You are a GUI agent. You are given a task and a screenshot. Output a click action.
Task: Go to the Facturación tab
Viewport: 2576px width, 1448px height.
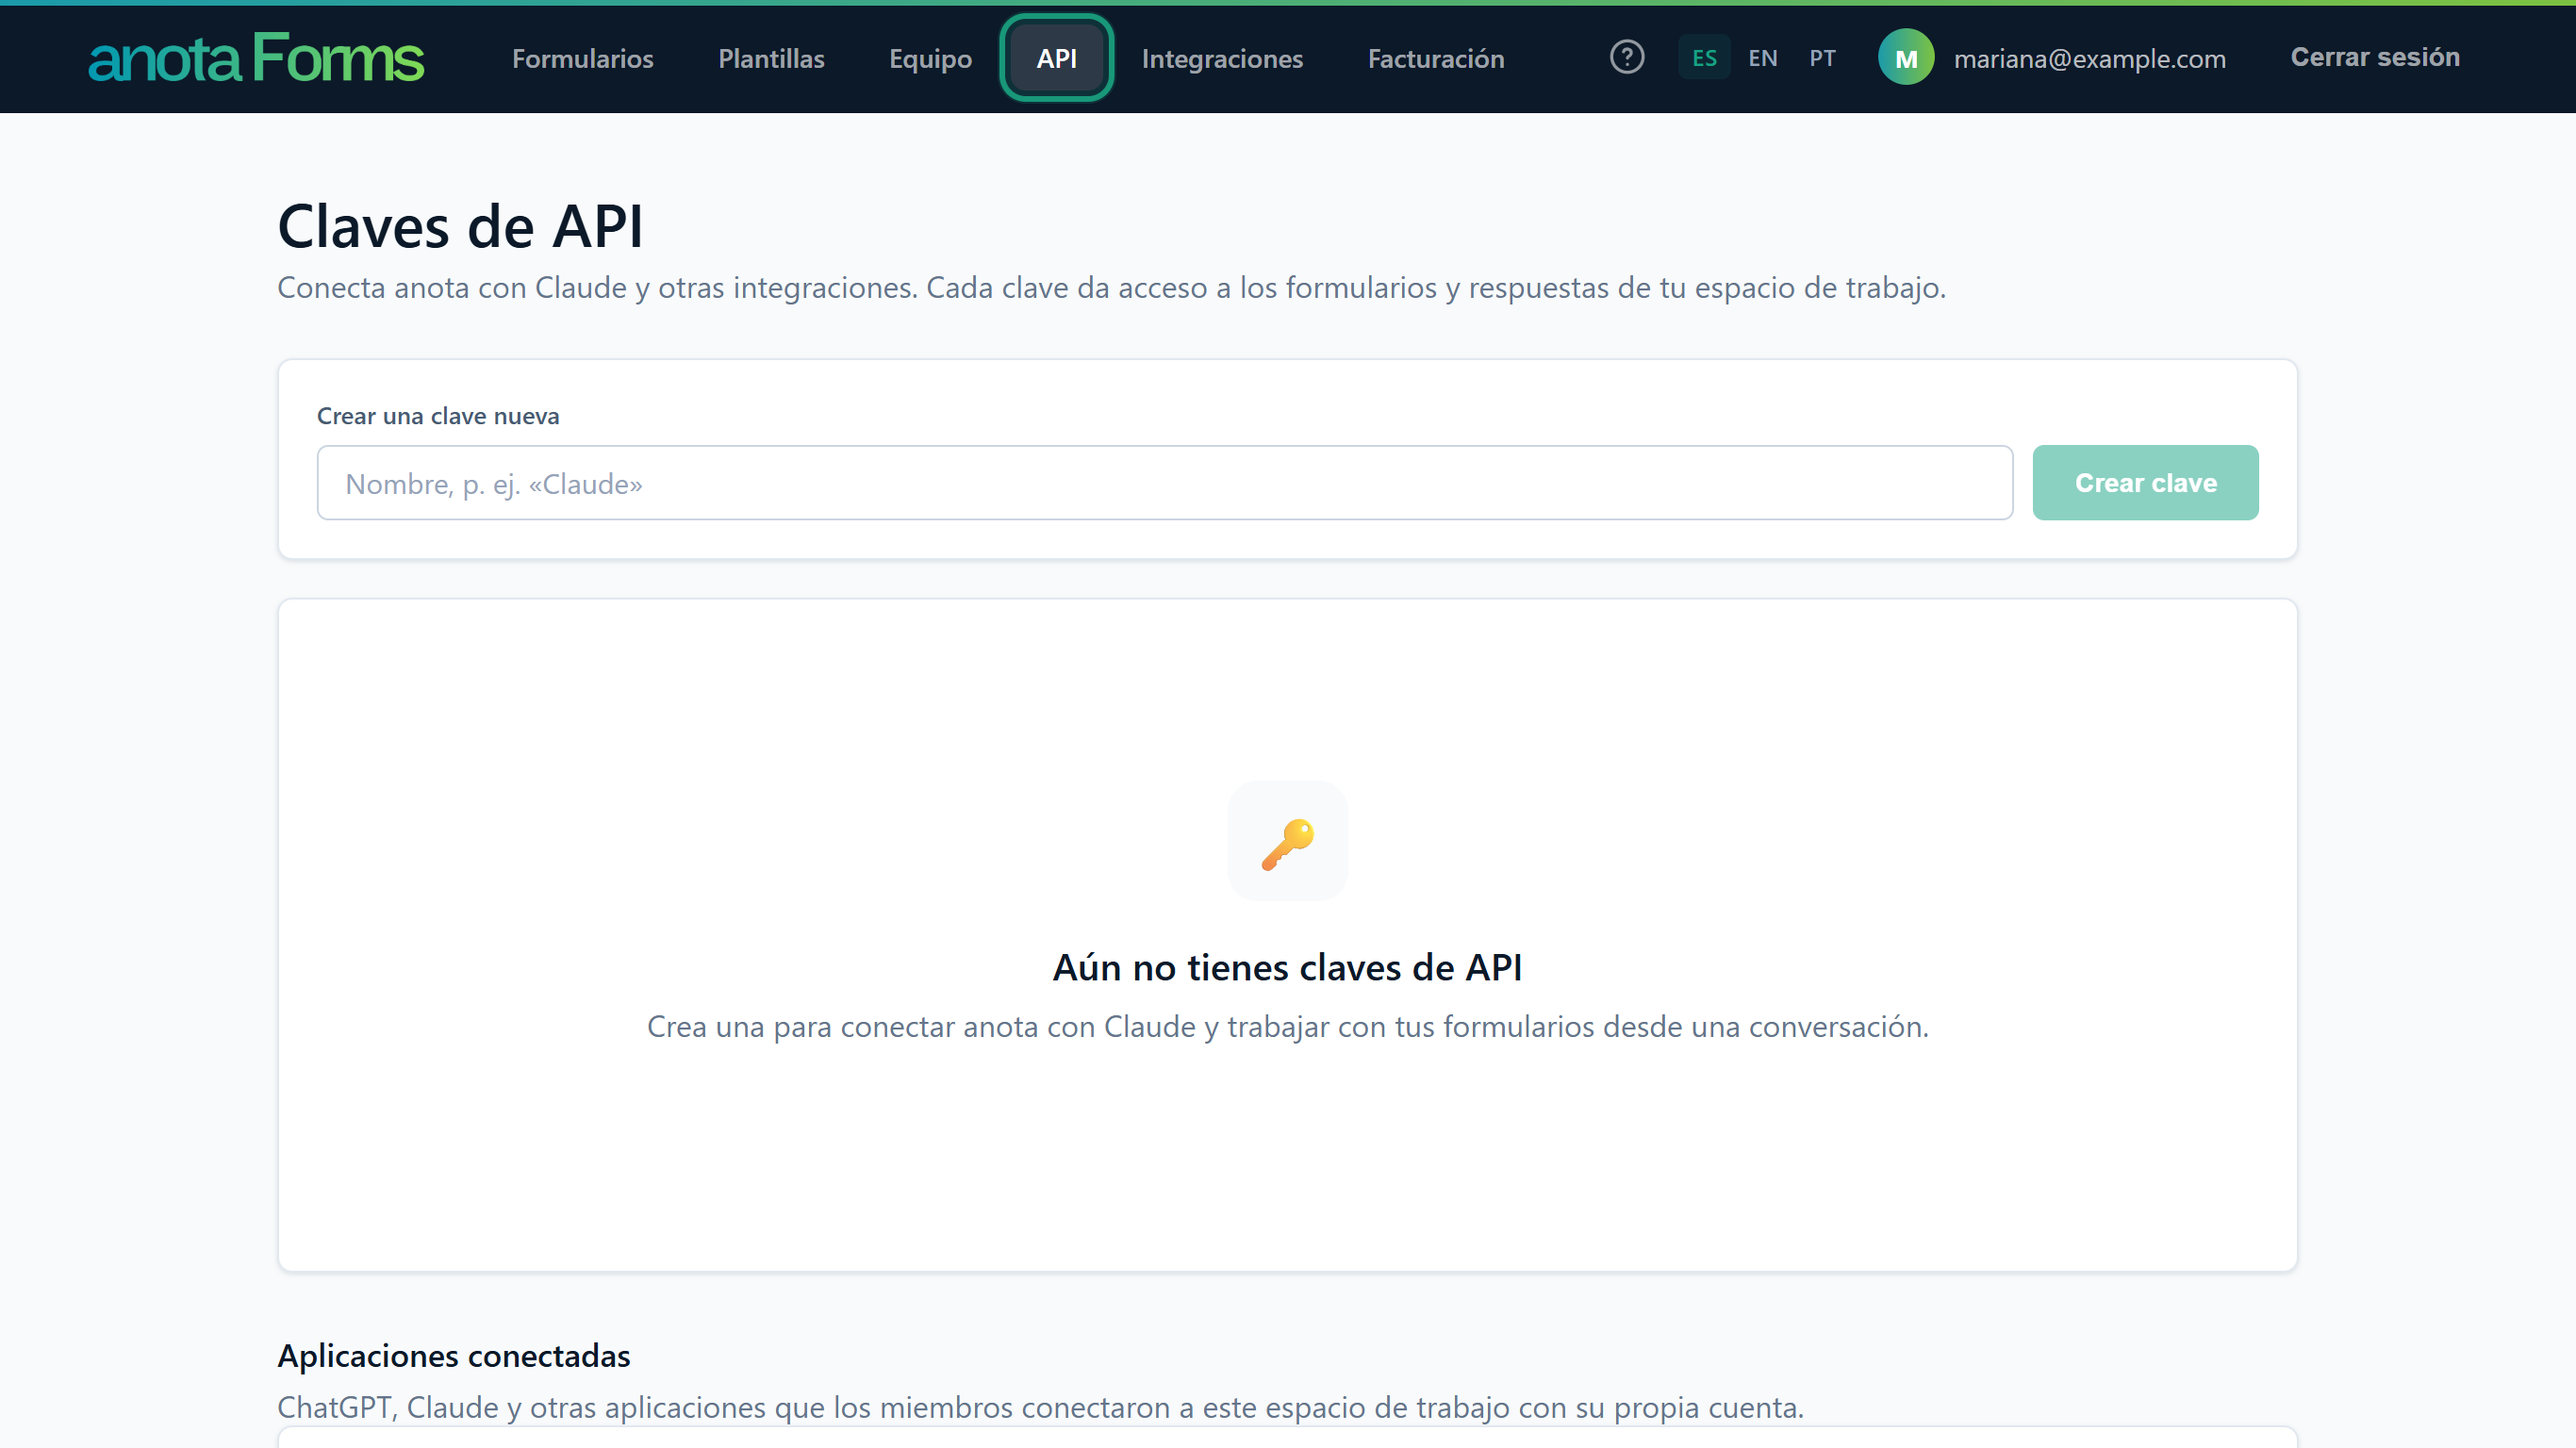click(1436, 58)
